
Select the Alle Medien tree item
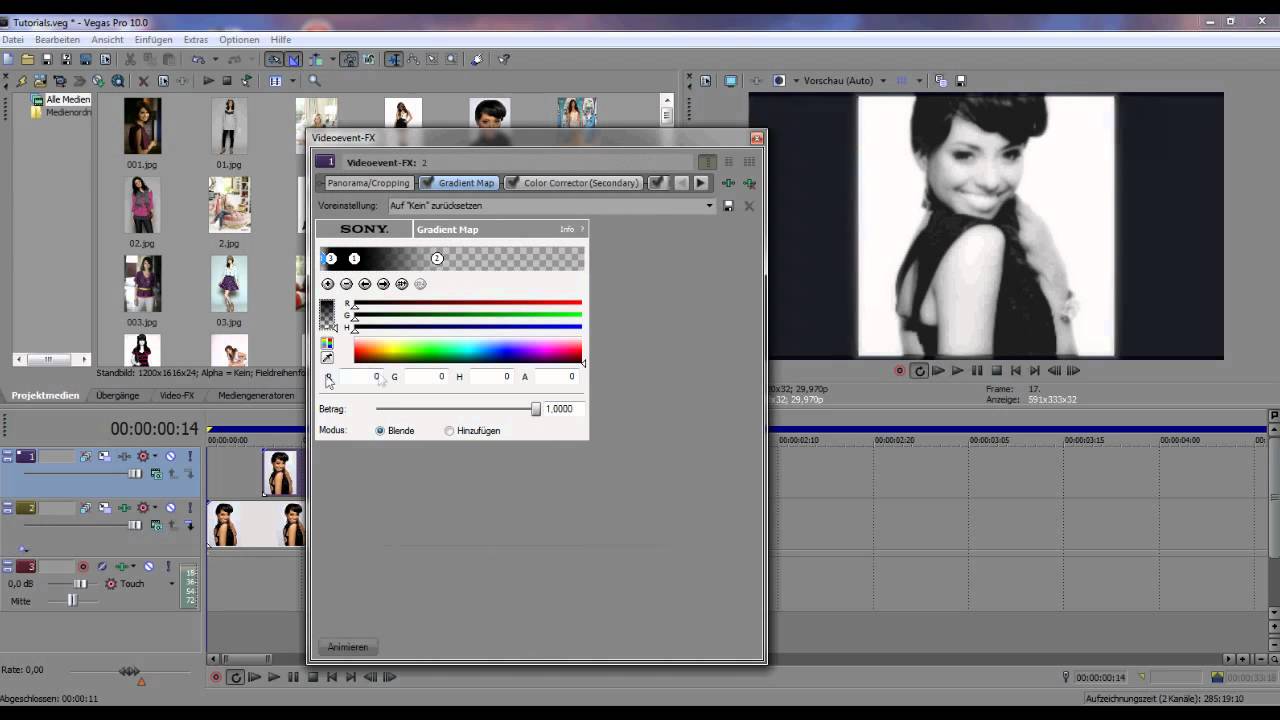[68, 100]
